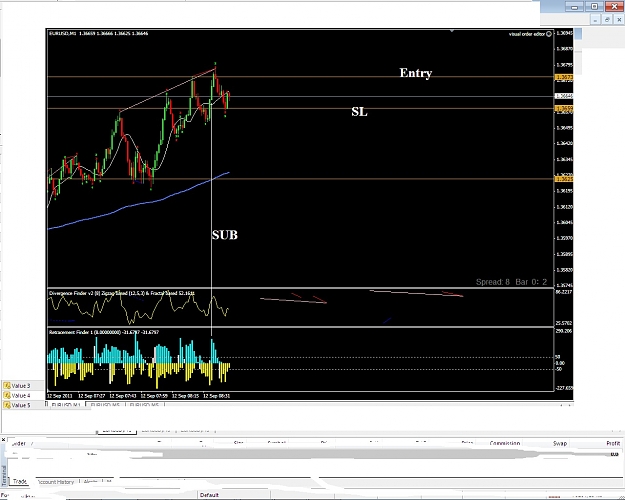The height and width of the screenshot is (500, 625).
Task: Open the Account History tab
Action: (56, 482)
